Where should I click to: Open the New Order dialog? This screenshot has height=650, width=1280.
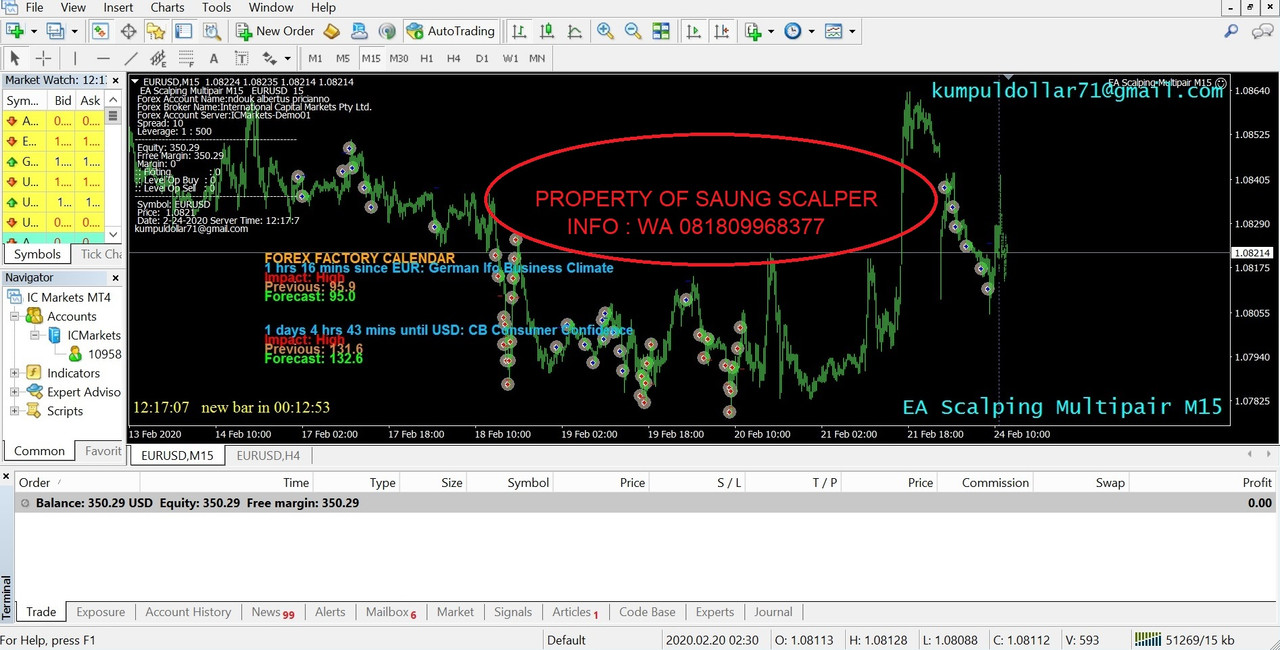coord(274,31)
